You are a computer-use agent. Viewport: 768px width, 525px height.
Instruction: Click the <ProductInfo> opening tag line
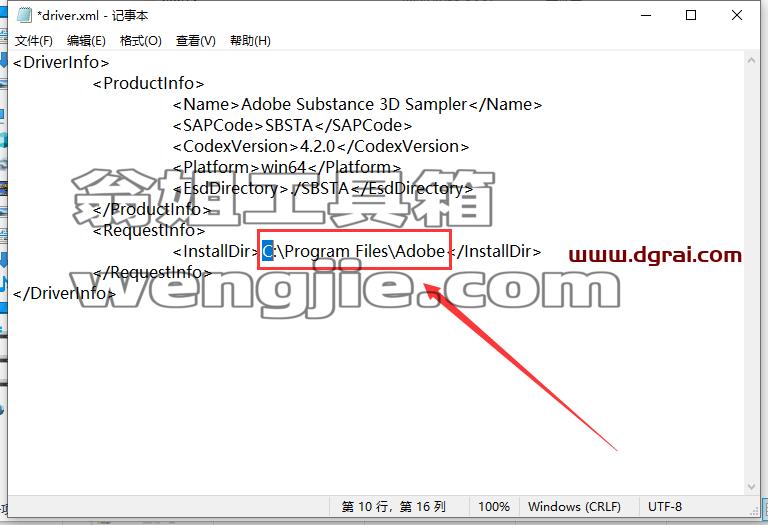click(148, 84)
